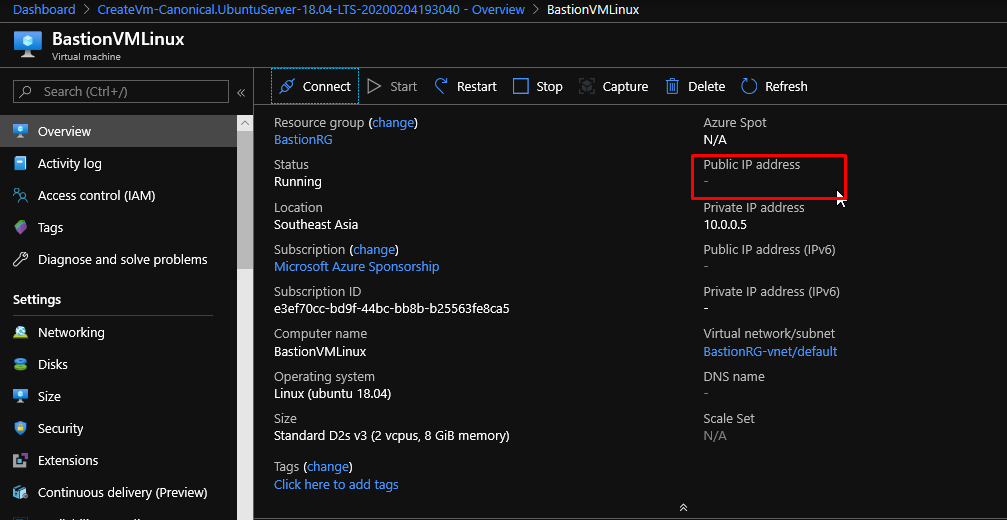Open Microsoft Azure Sponsorship link
The width and height of the screenshot is (1007, 520).
(x=356, y=266)
